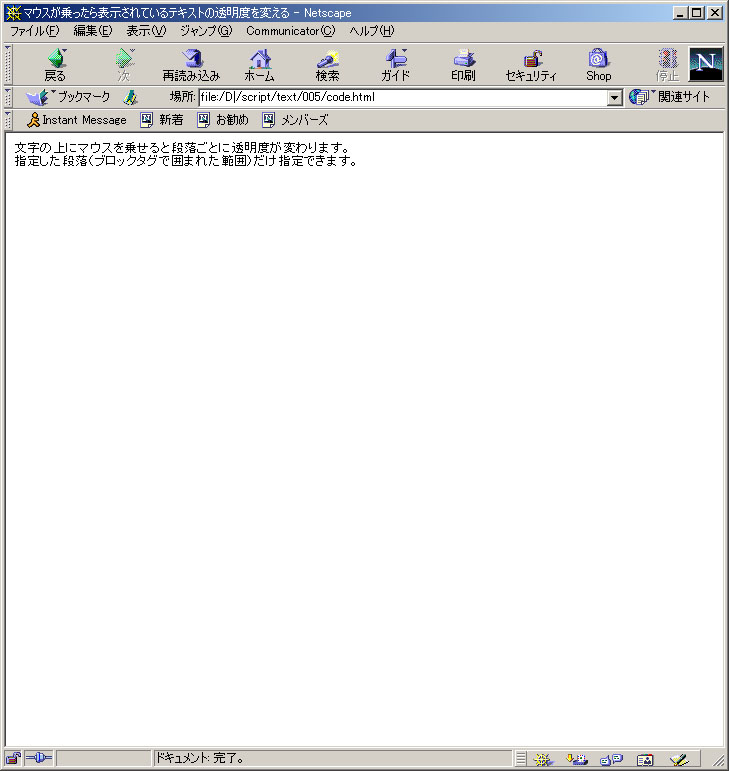Open セキュリティ security info

(531, 65)
